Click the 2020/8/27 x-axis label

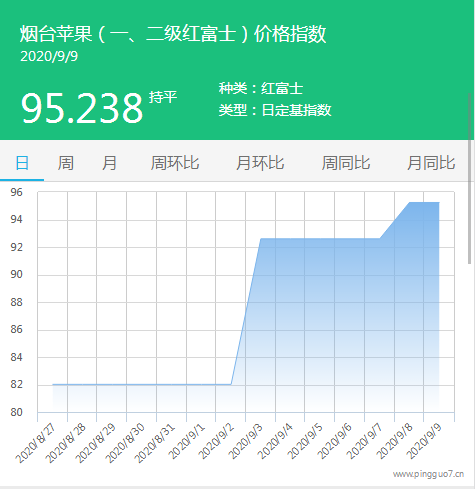36,444
